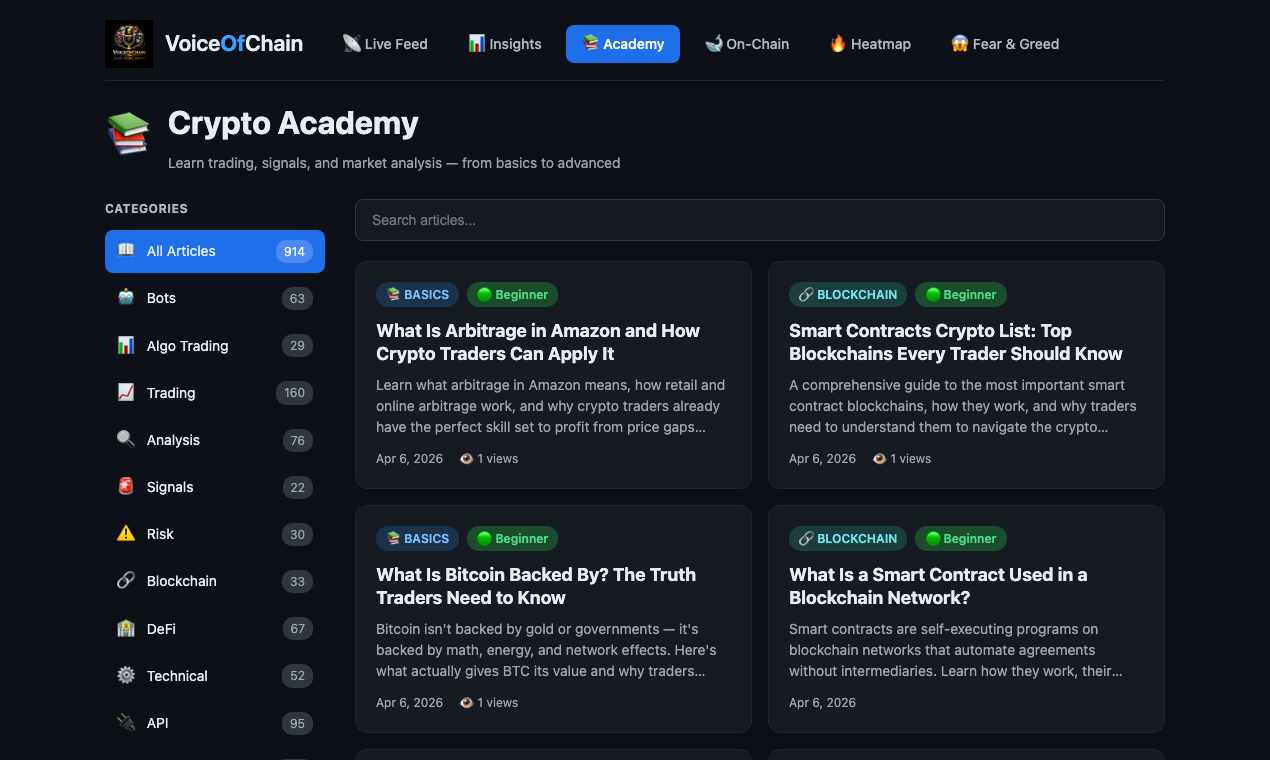Viewport: 1270px width, 760px height.
Task: Switch to the Fear & Greed tab
Action: click(x=1005, y=44)
